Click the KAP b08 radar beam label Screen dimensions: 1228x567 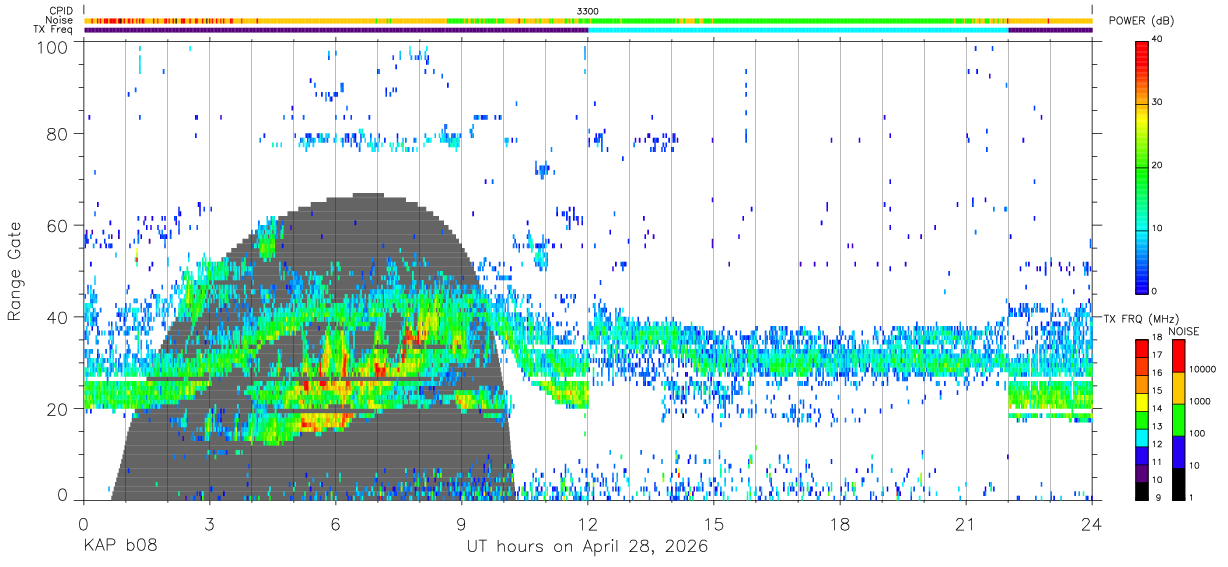point(119,547)
